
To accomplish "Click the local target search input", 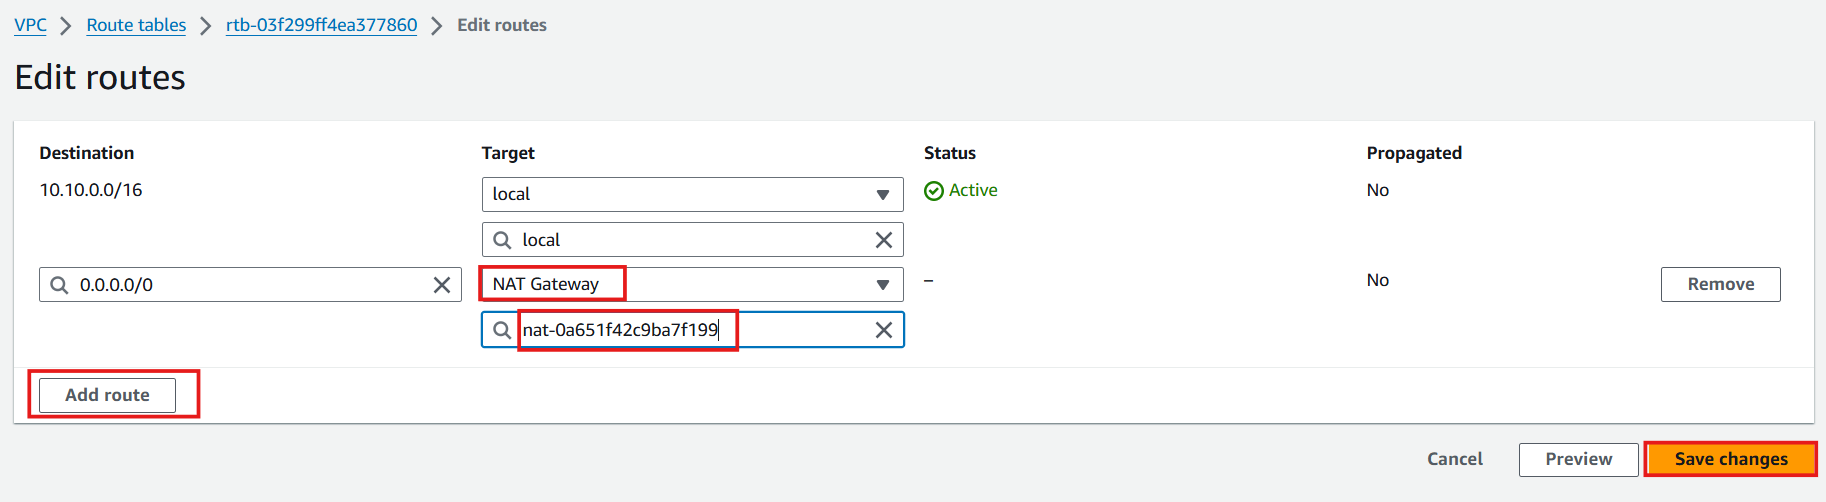I will 692,240.
